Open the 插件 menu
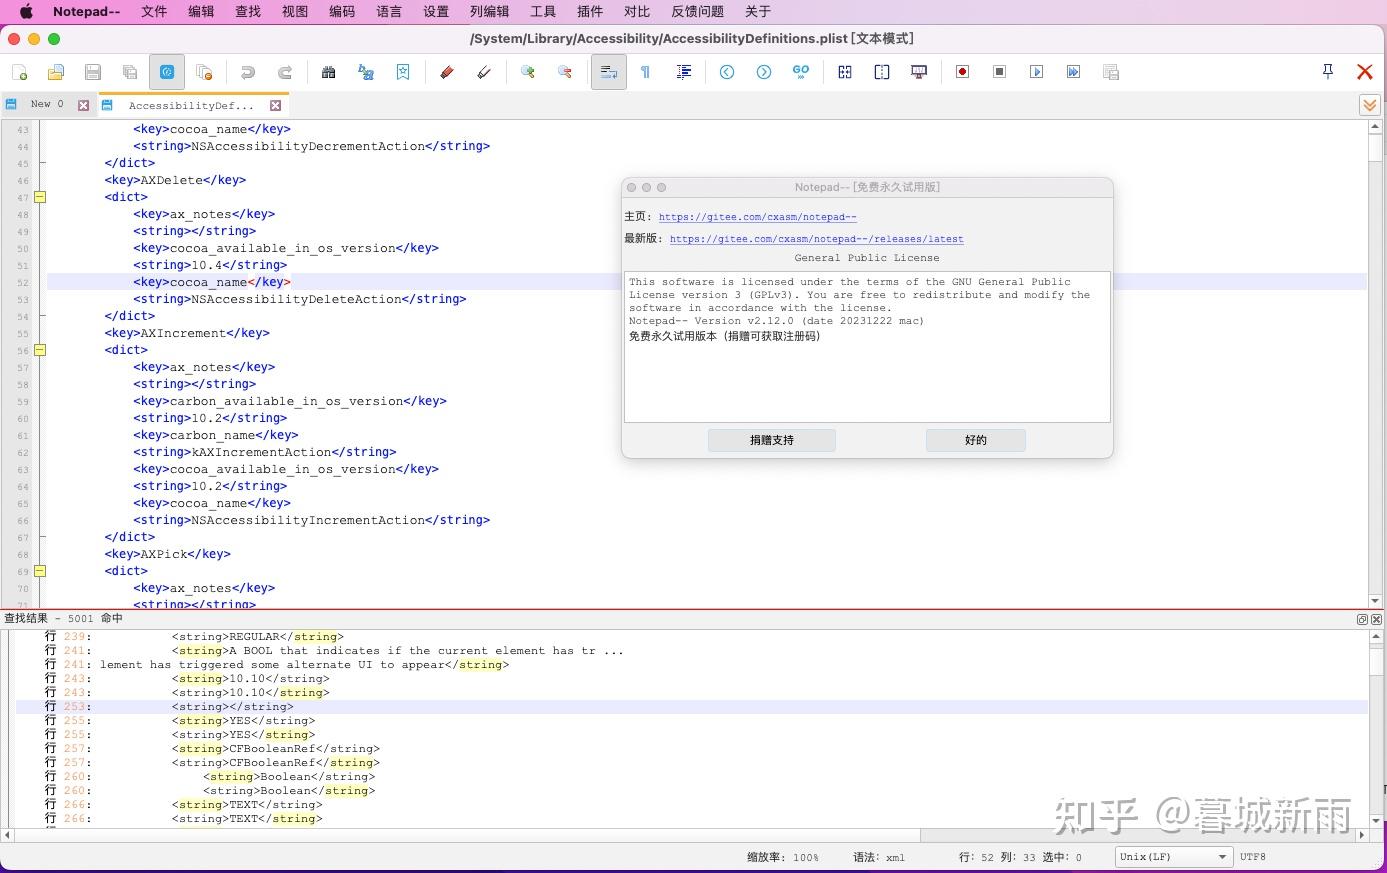Image resolution: width=1387 pixels, height=873 pixels. click(589, 11)
